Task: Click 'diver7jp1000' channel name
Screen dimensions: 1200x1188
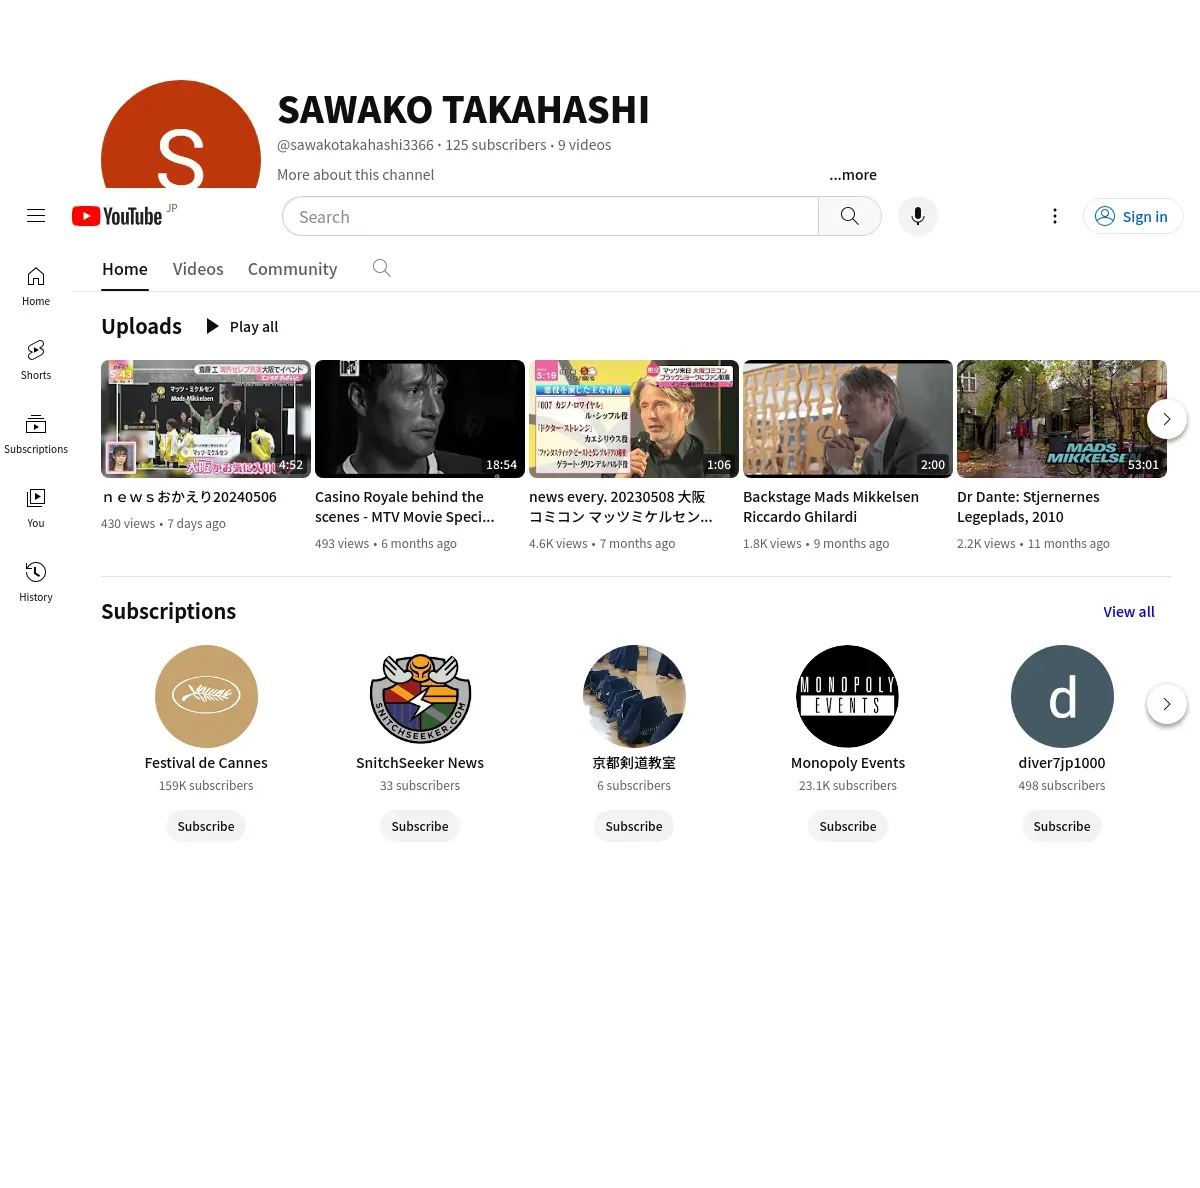Action: 1062,763
